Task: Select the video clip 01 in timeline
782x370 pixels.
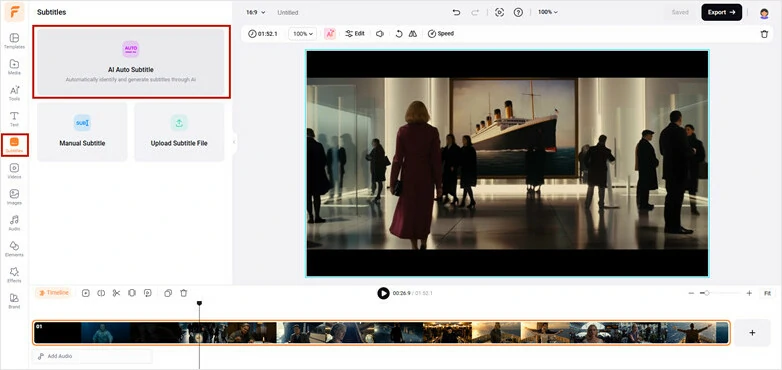Action: tap(382, 333)
